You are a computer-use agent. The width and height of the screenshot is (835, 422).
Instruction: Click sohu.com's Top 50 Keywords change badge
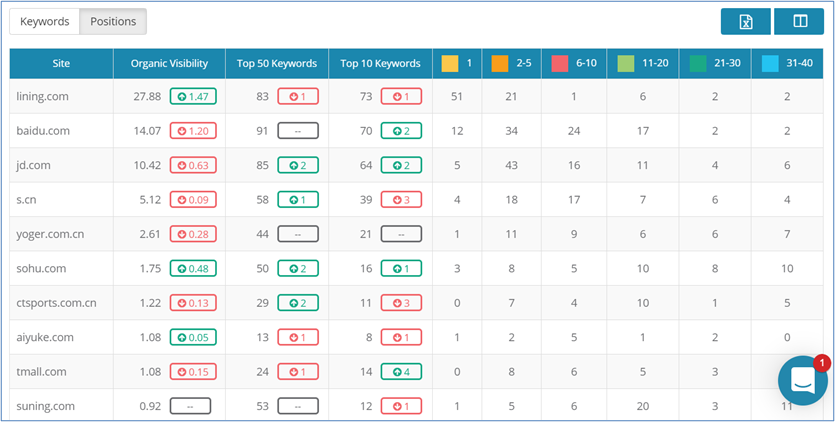(298, 269)
